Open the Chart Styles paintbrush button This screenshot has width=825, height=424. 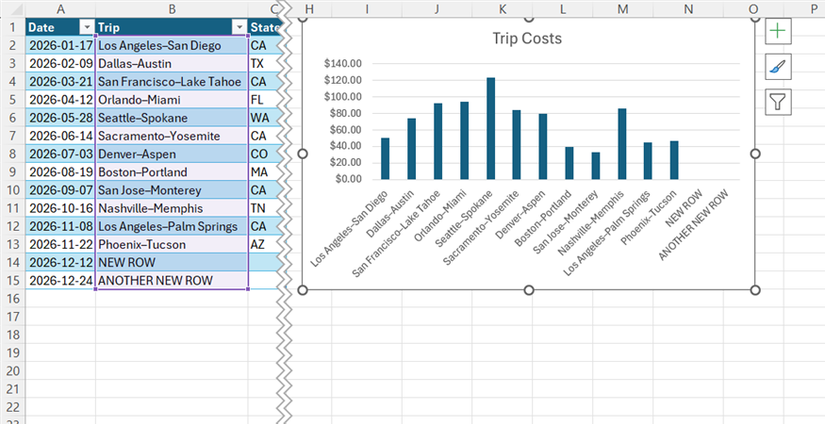[778, 67]
